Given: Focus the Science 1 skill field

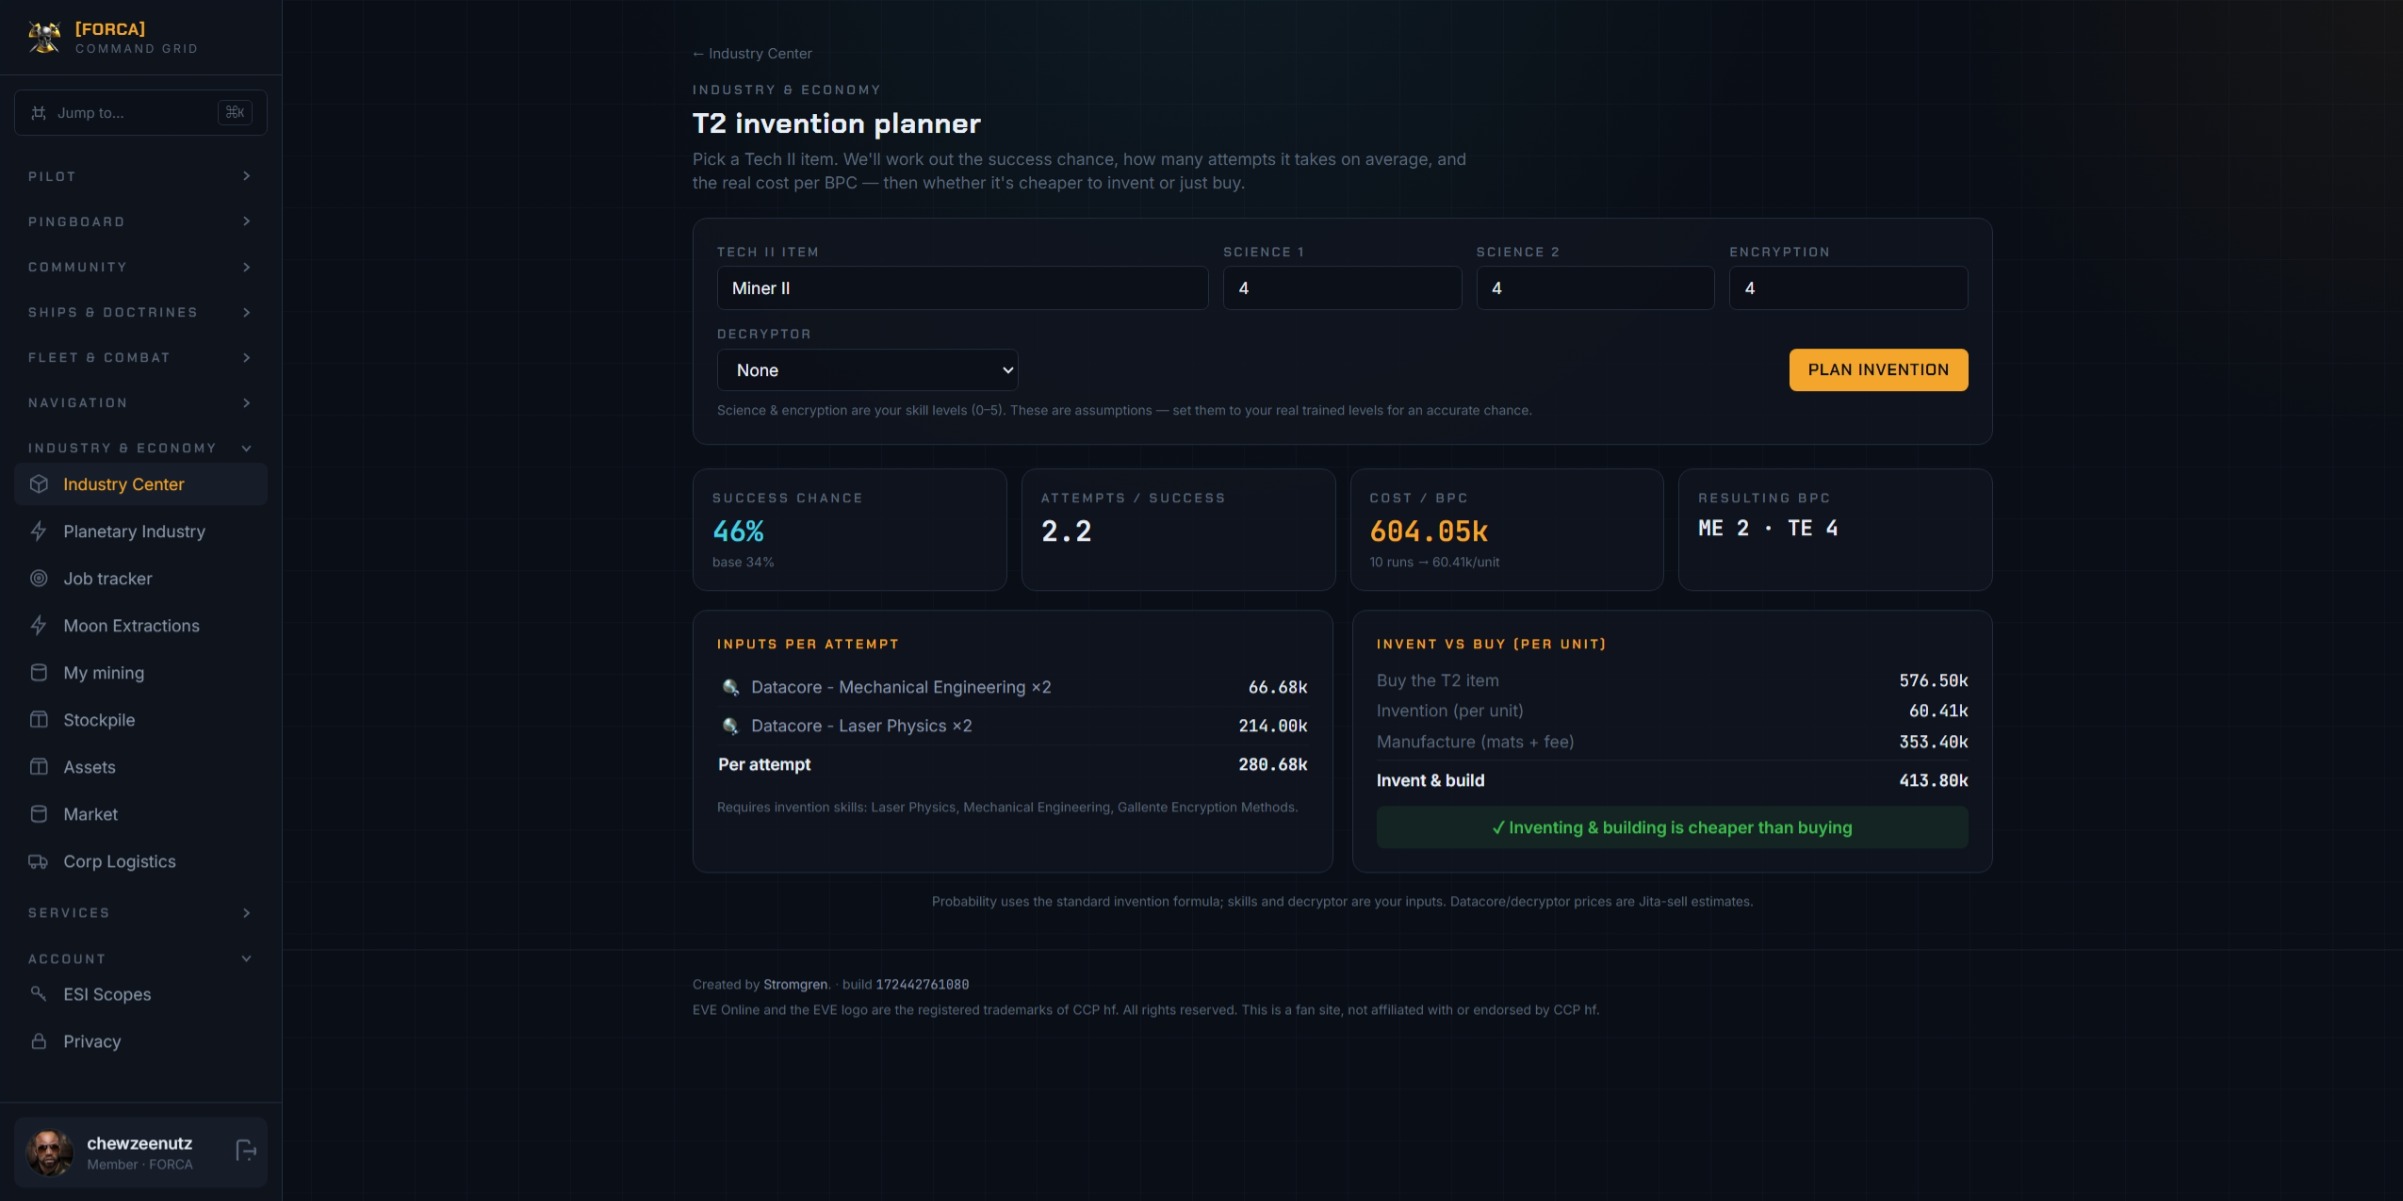Looking at the screenshot, I should click(1342, 288).
